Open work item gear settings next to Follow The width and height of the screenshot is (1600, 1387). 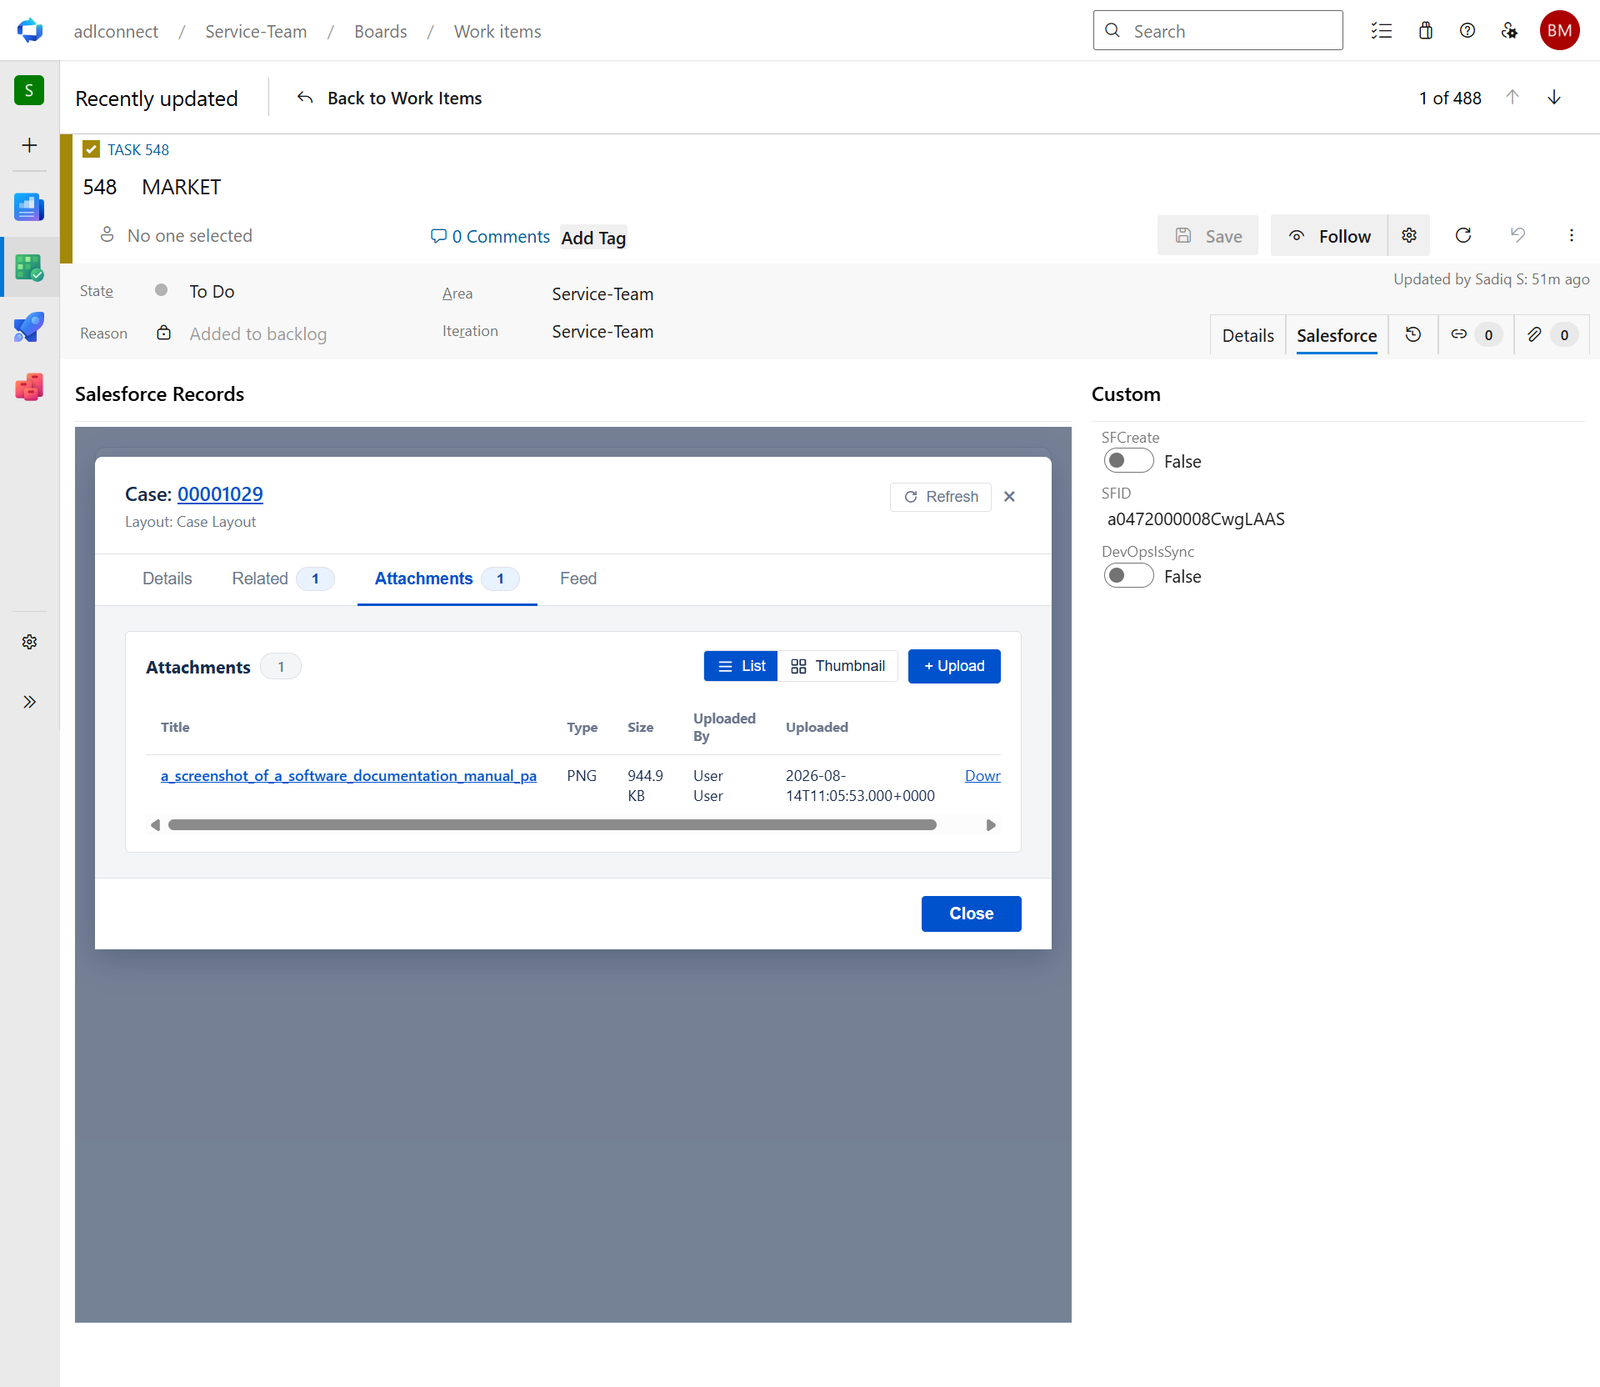1409,235
